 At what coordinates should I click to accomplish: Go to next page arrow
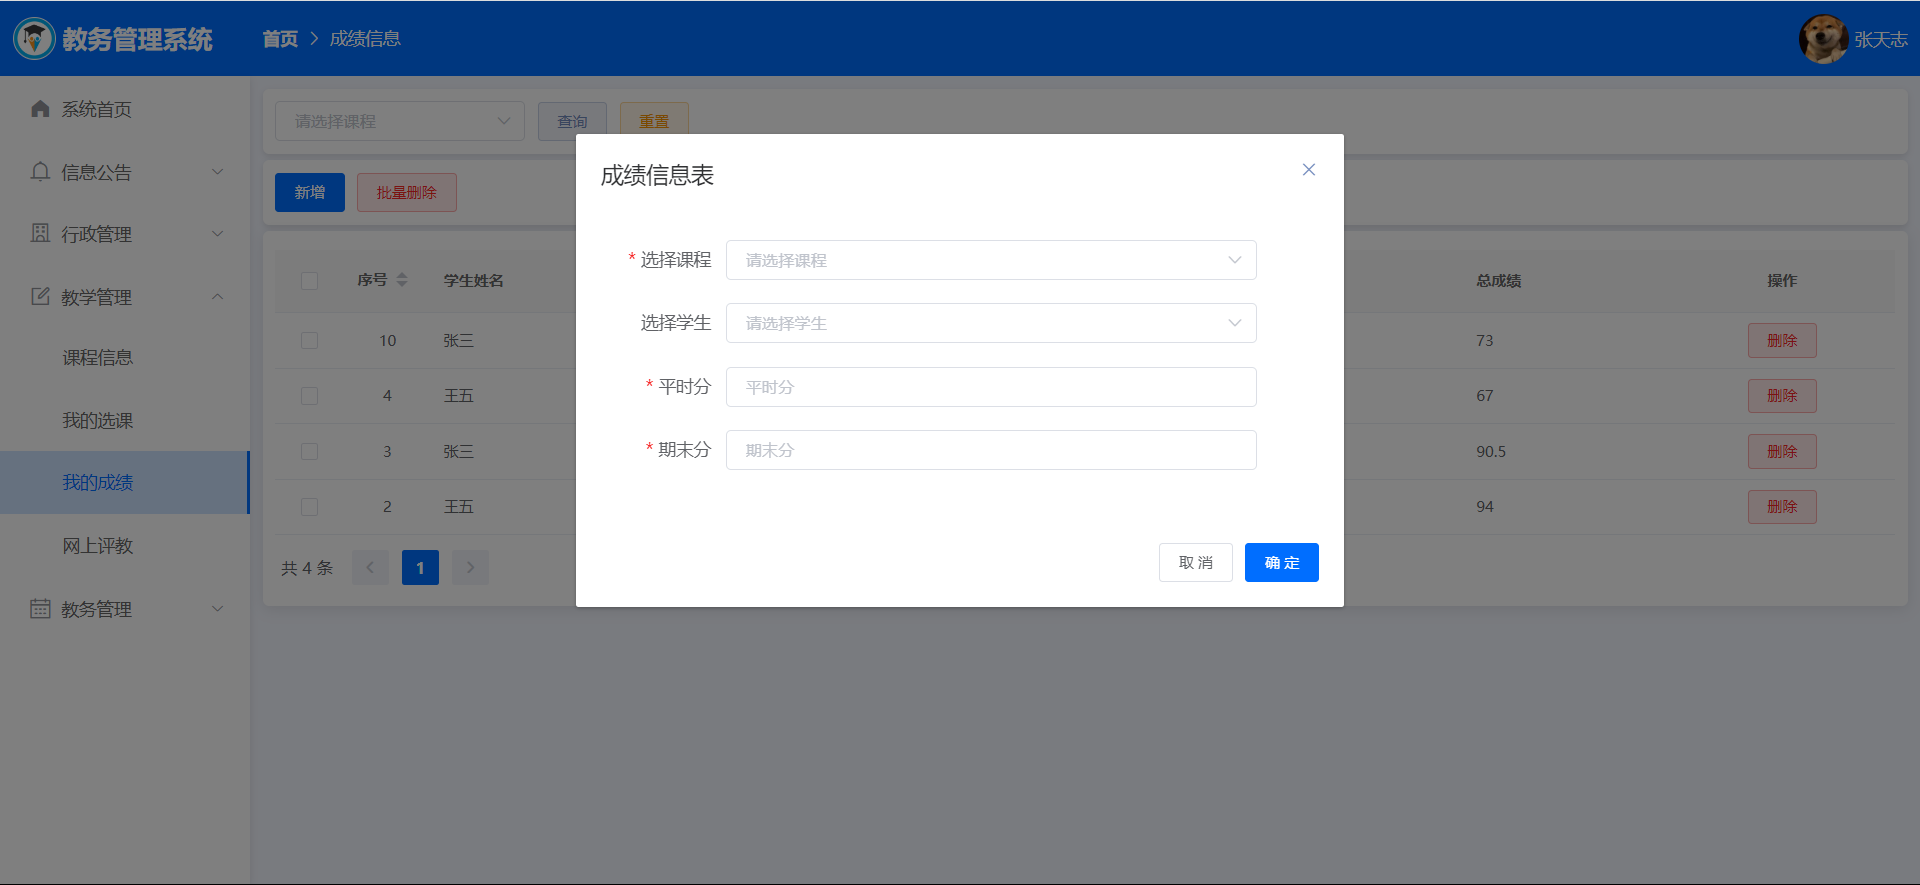click(x=470, y=568)
